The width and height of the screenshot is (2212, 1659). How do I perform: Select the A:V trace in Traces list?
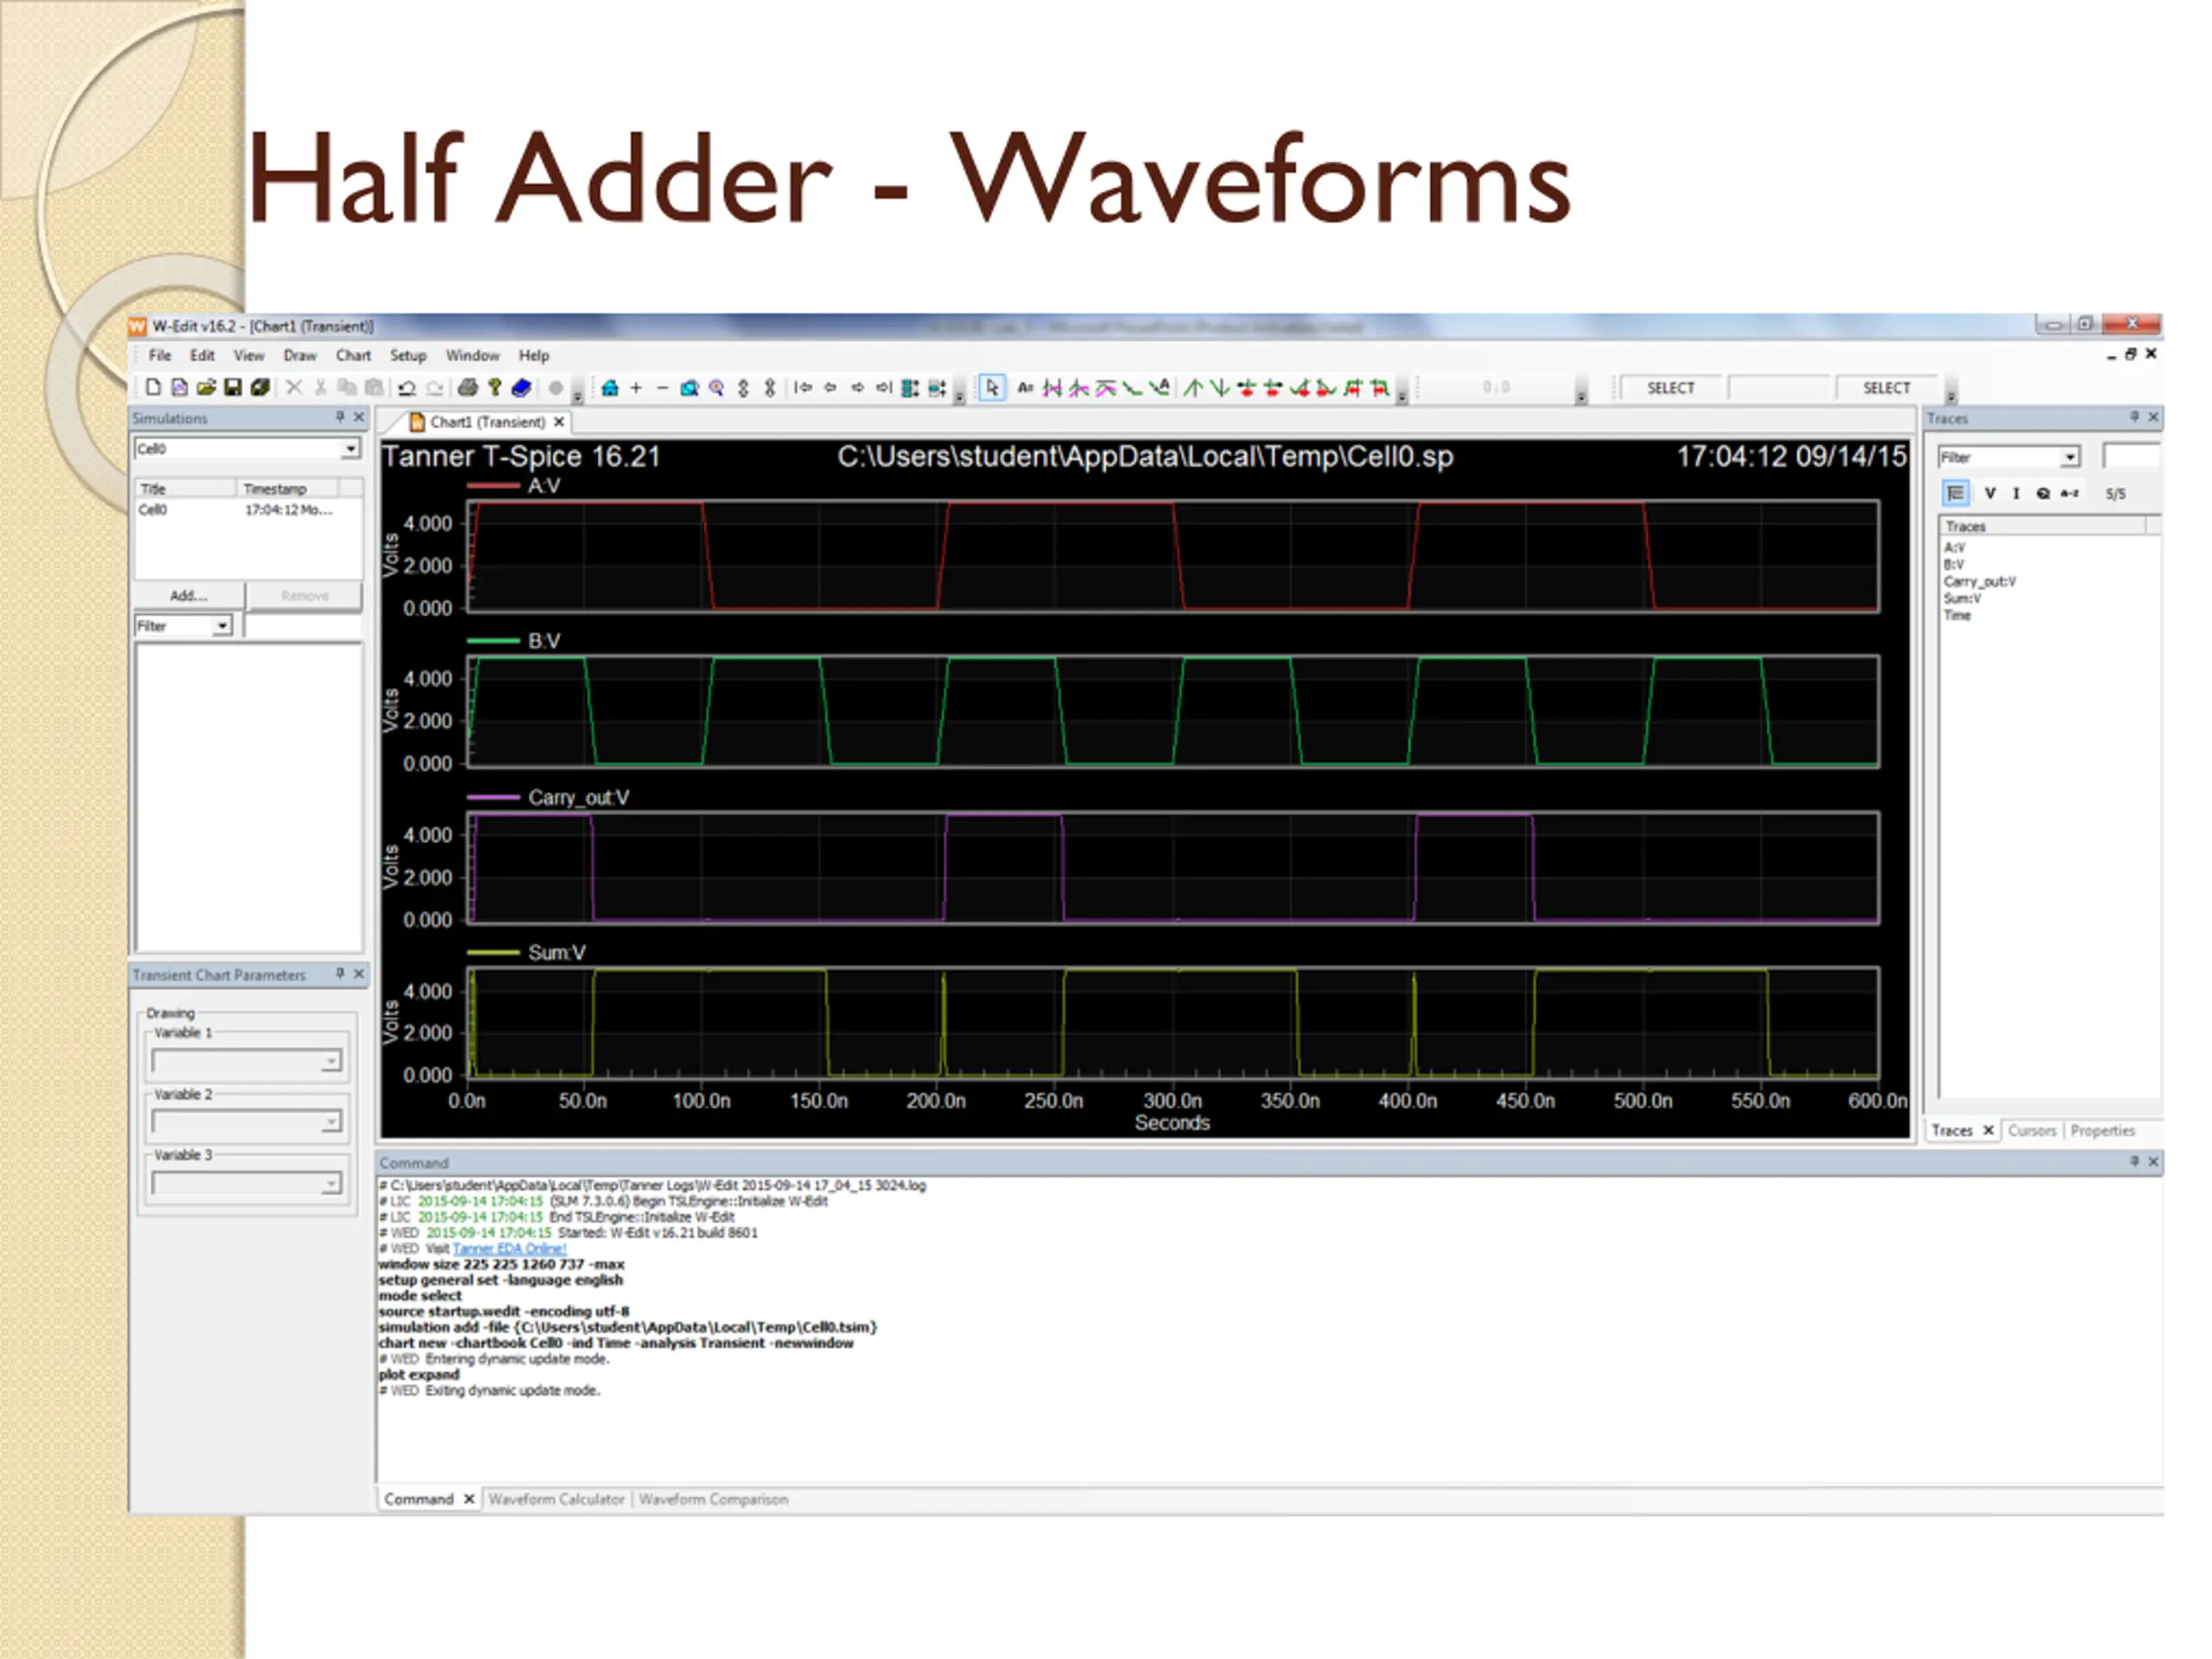[1954, 548]
